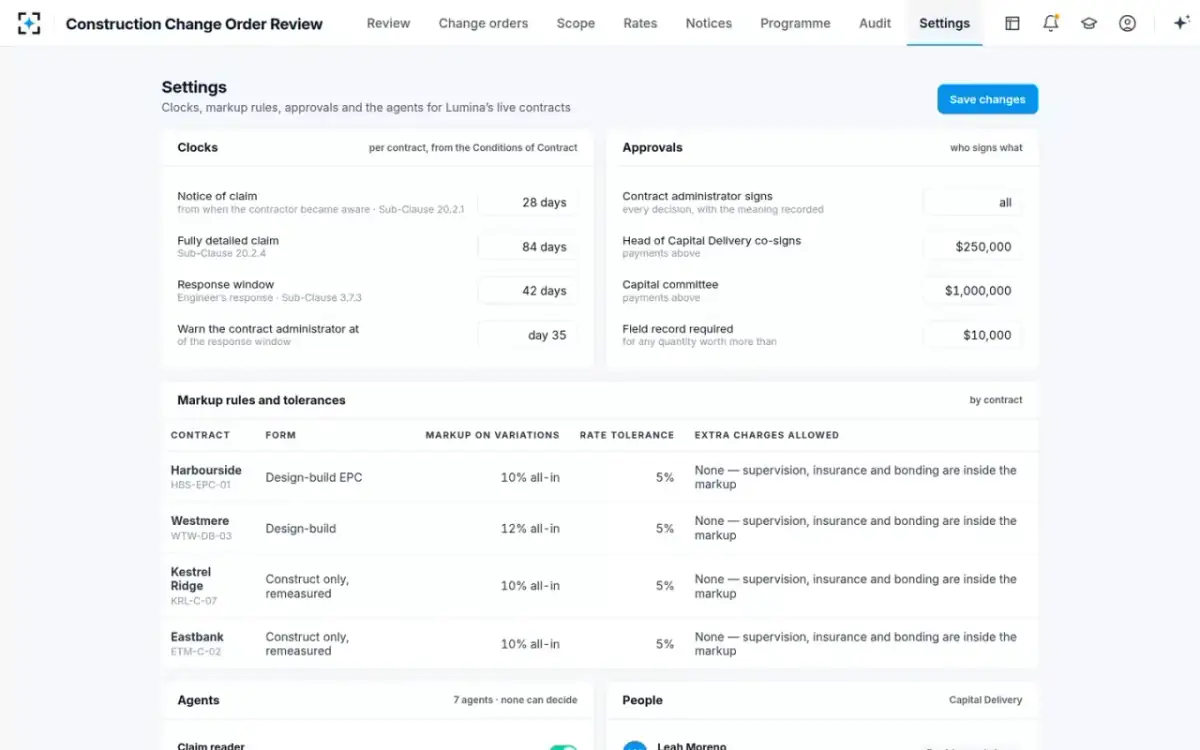Click Kestrel Ridge's extra charges allowed text
Image resolution: width=1200 pixels, height=750 pixels.
pos(855,586)
